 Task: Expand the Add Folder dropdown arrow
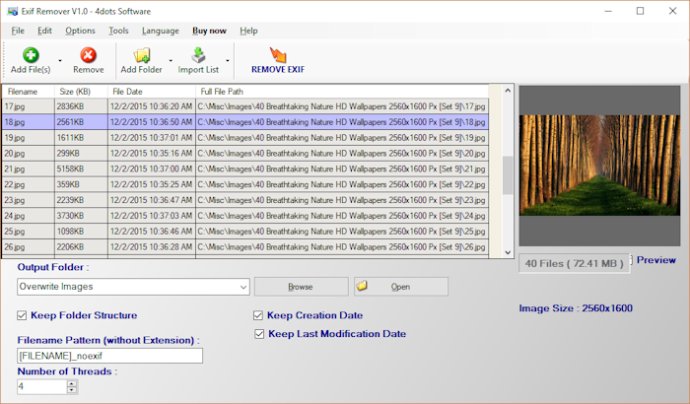click(x=171, y=60)
